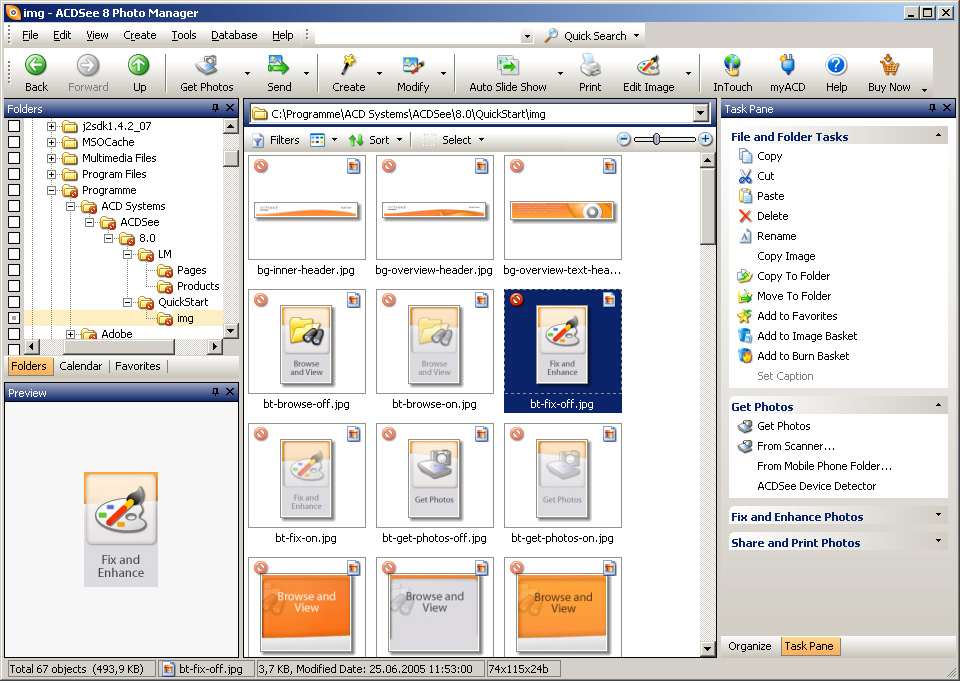Switch to the Calendar tab
This screenshot has width=960, height=681.
click(81, 366)
